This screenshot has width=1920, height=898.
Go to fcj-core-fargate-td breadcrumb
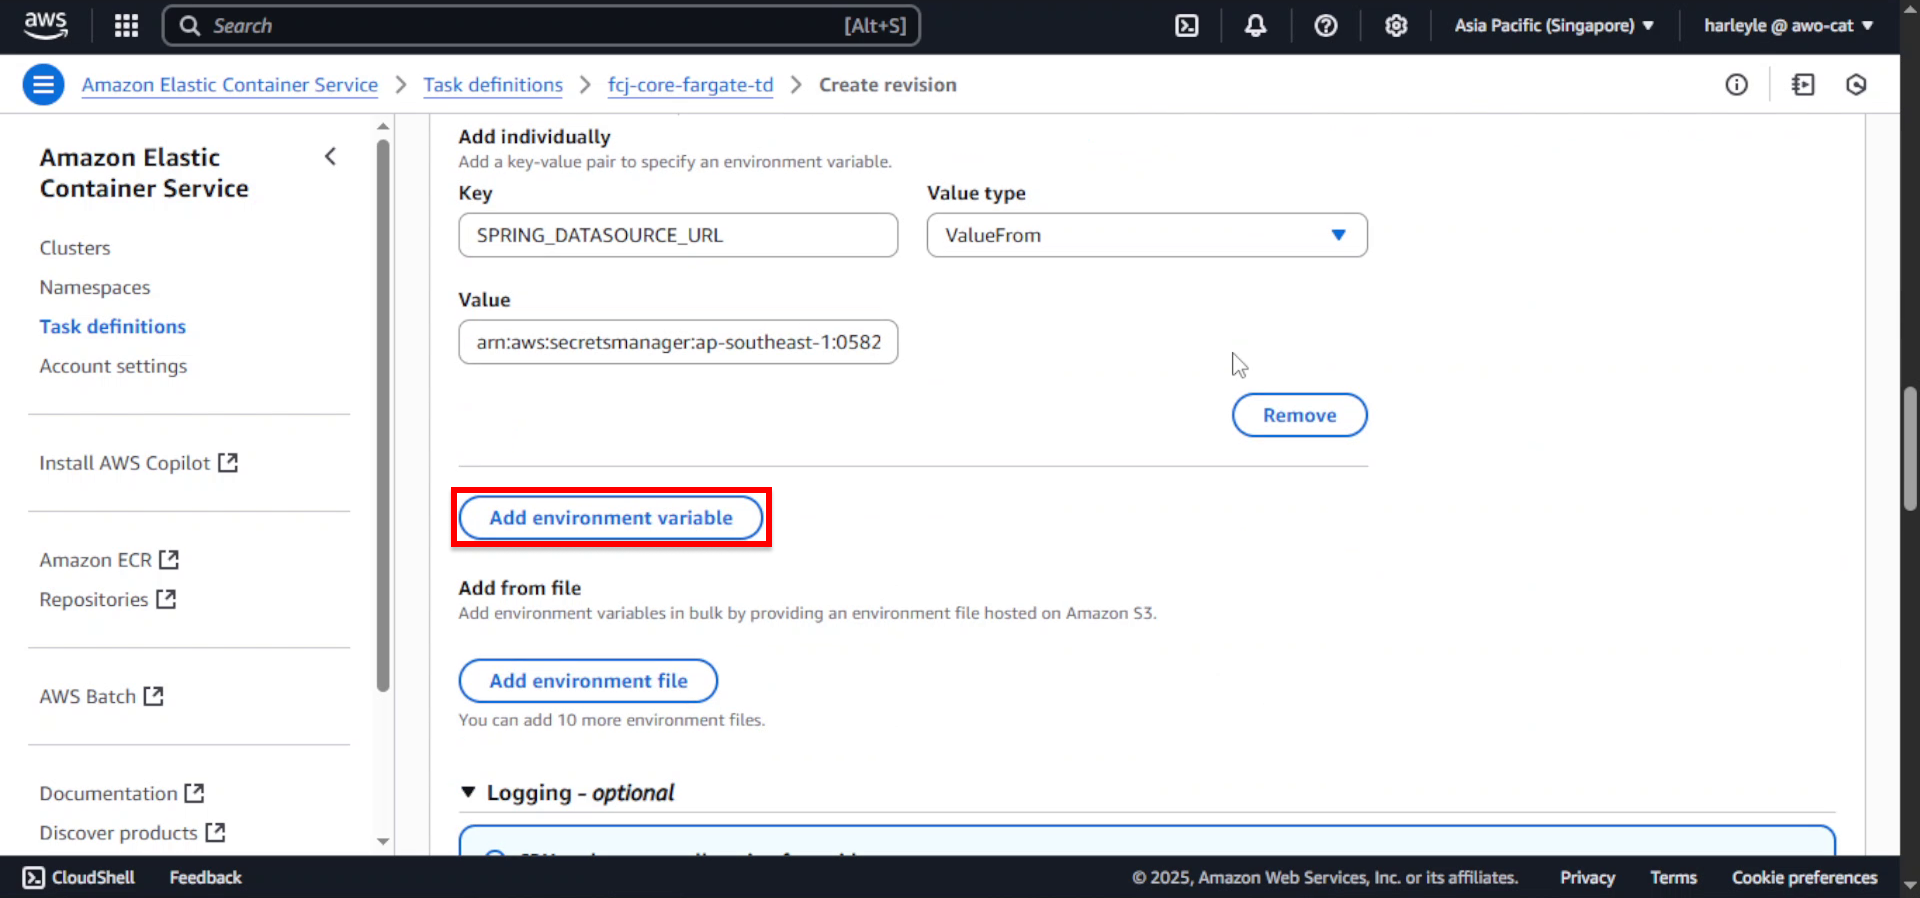(x=691, y=85)
